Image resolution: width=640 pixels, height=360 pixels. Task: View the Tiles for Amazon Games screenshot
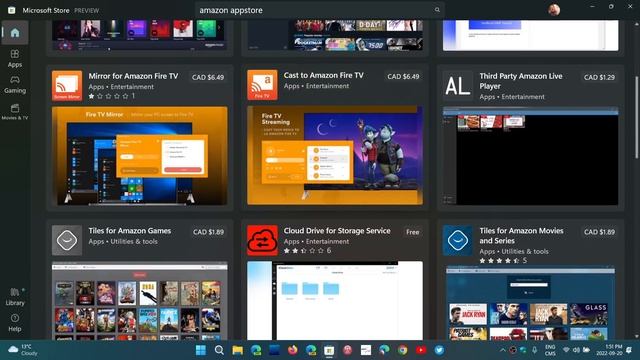tap(140, 301)
